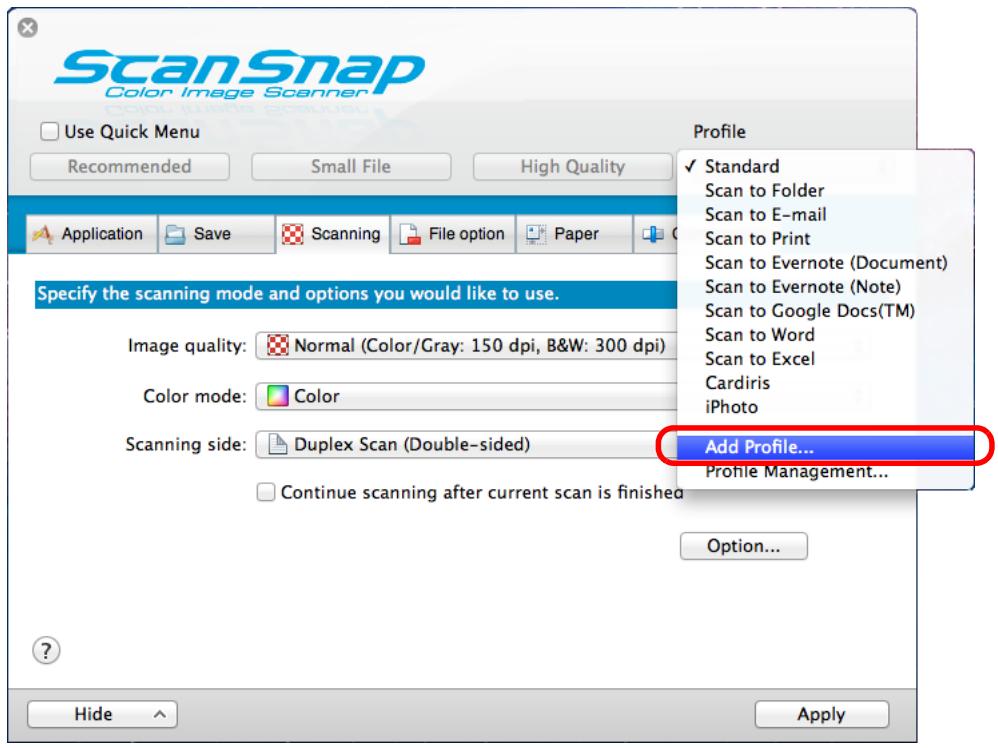Click the Scanning tab checkered icon
This screenshot has width=998, height=748.
(293, 234)
